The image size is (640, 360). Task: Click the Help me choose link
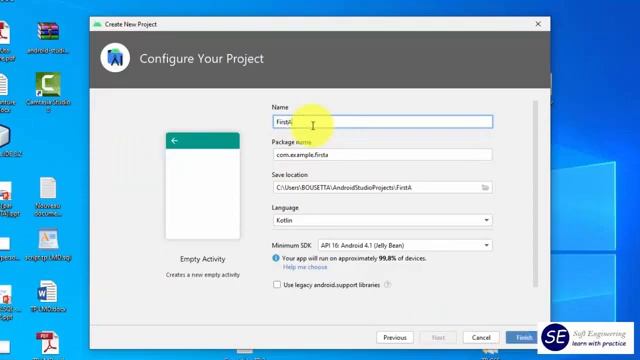tap(305, 267)
